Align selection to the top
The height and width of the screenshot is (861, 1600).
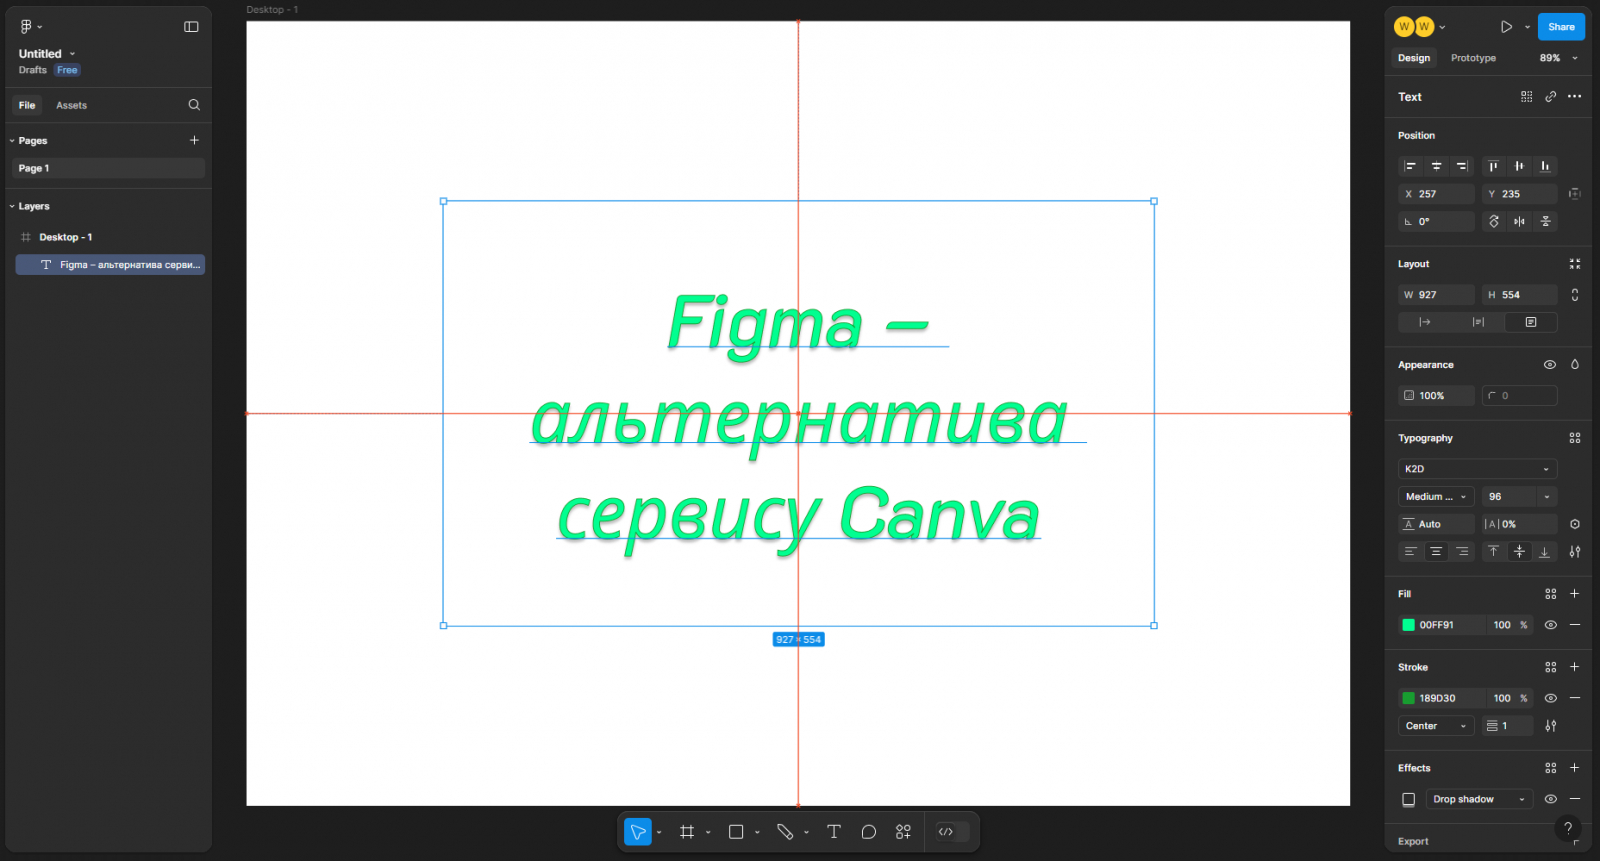[x=1493, y=166]
